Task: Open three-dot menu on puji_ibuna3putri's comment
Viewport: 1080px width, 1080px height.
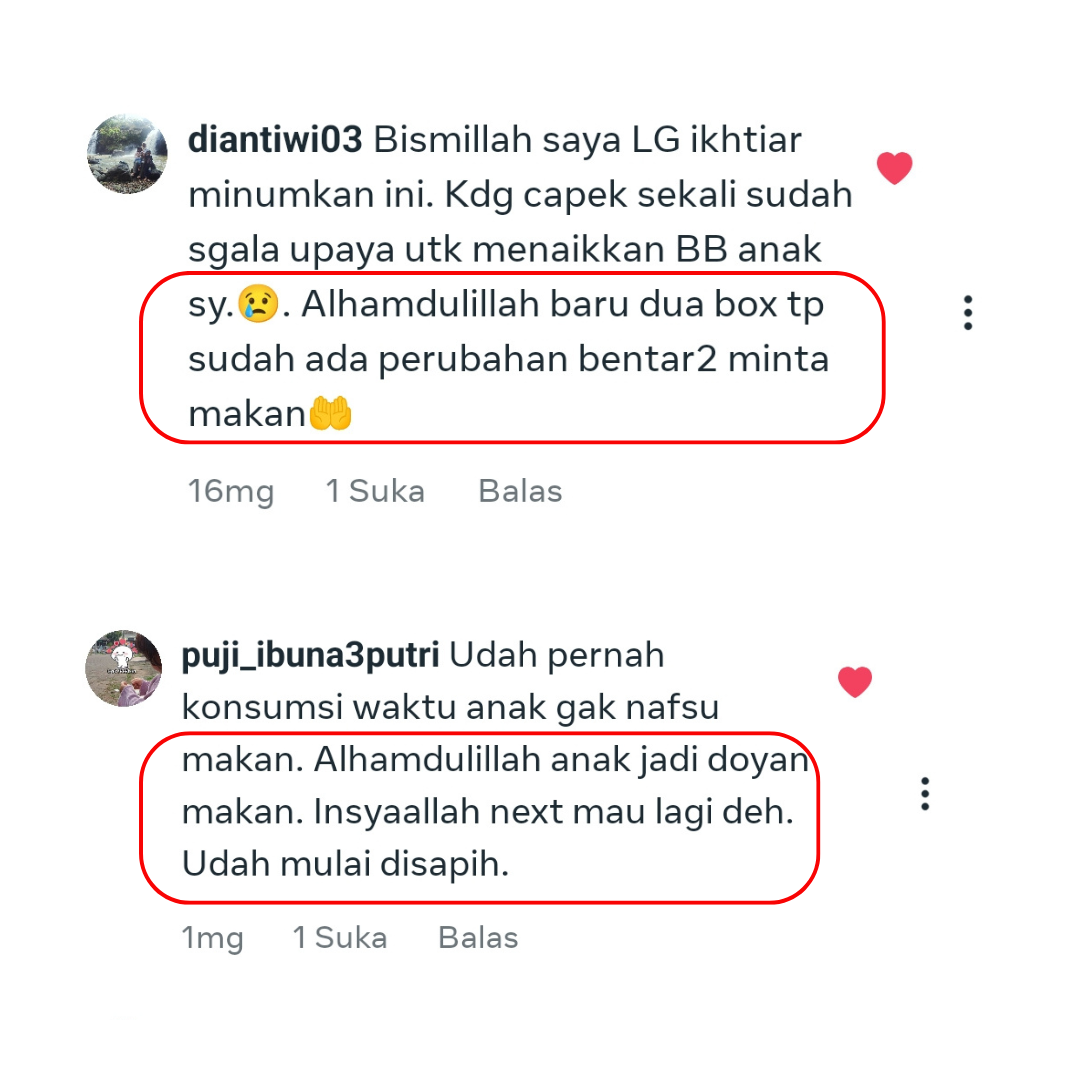Action: pos(924,793)
